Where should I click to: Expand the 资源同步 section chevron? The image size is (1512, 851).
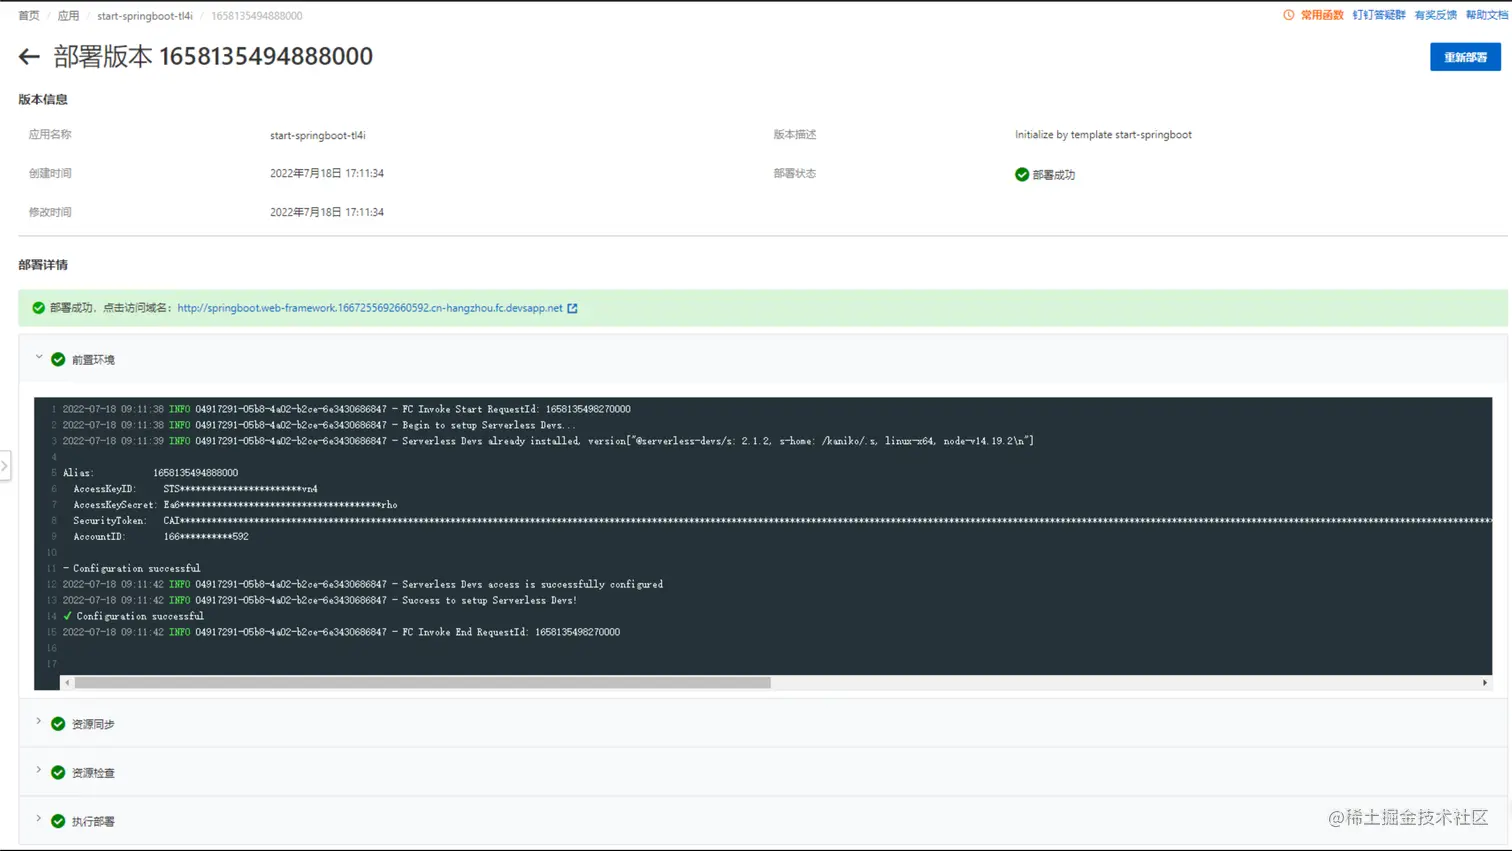click(38, 723)
